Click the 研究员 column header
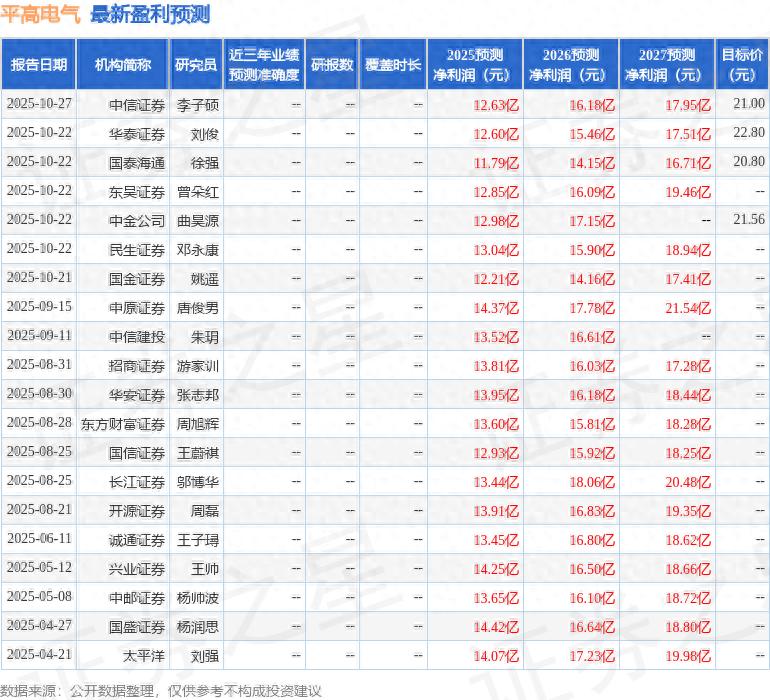 pos(196,64)
